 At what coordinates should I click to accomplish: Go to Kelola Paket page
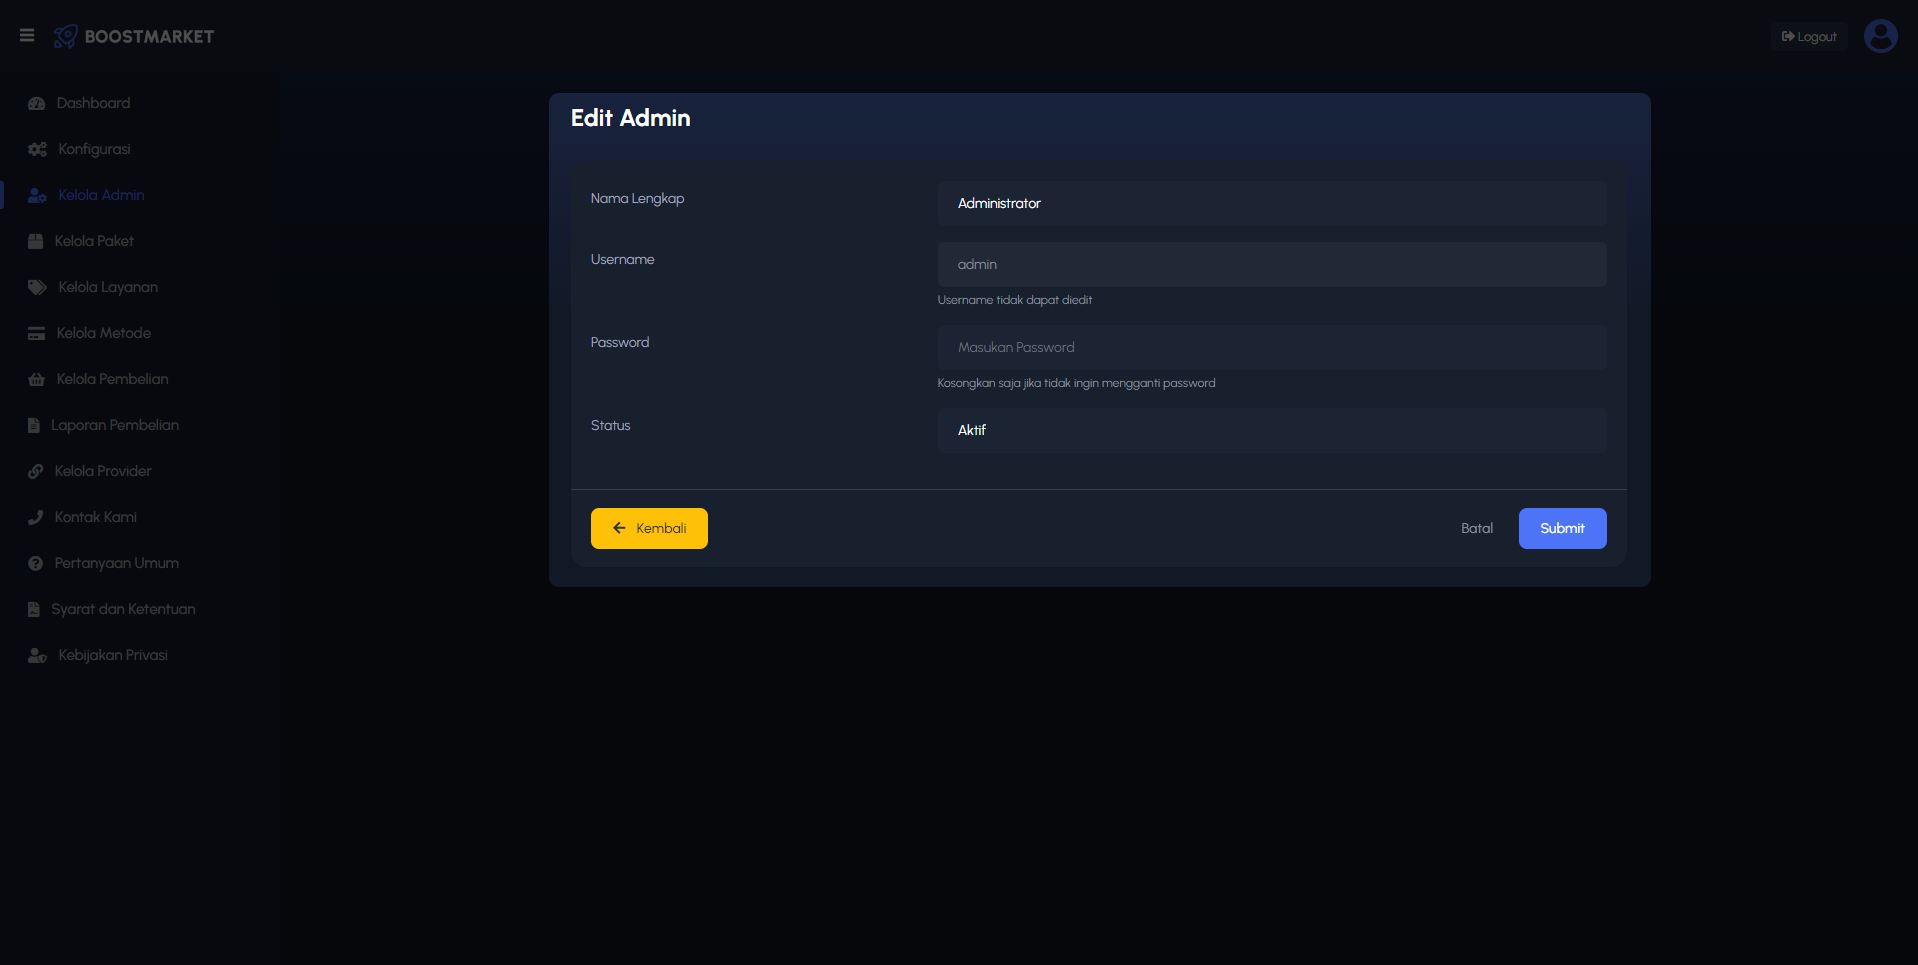pyautogui.click(x=94, y=241)
